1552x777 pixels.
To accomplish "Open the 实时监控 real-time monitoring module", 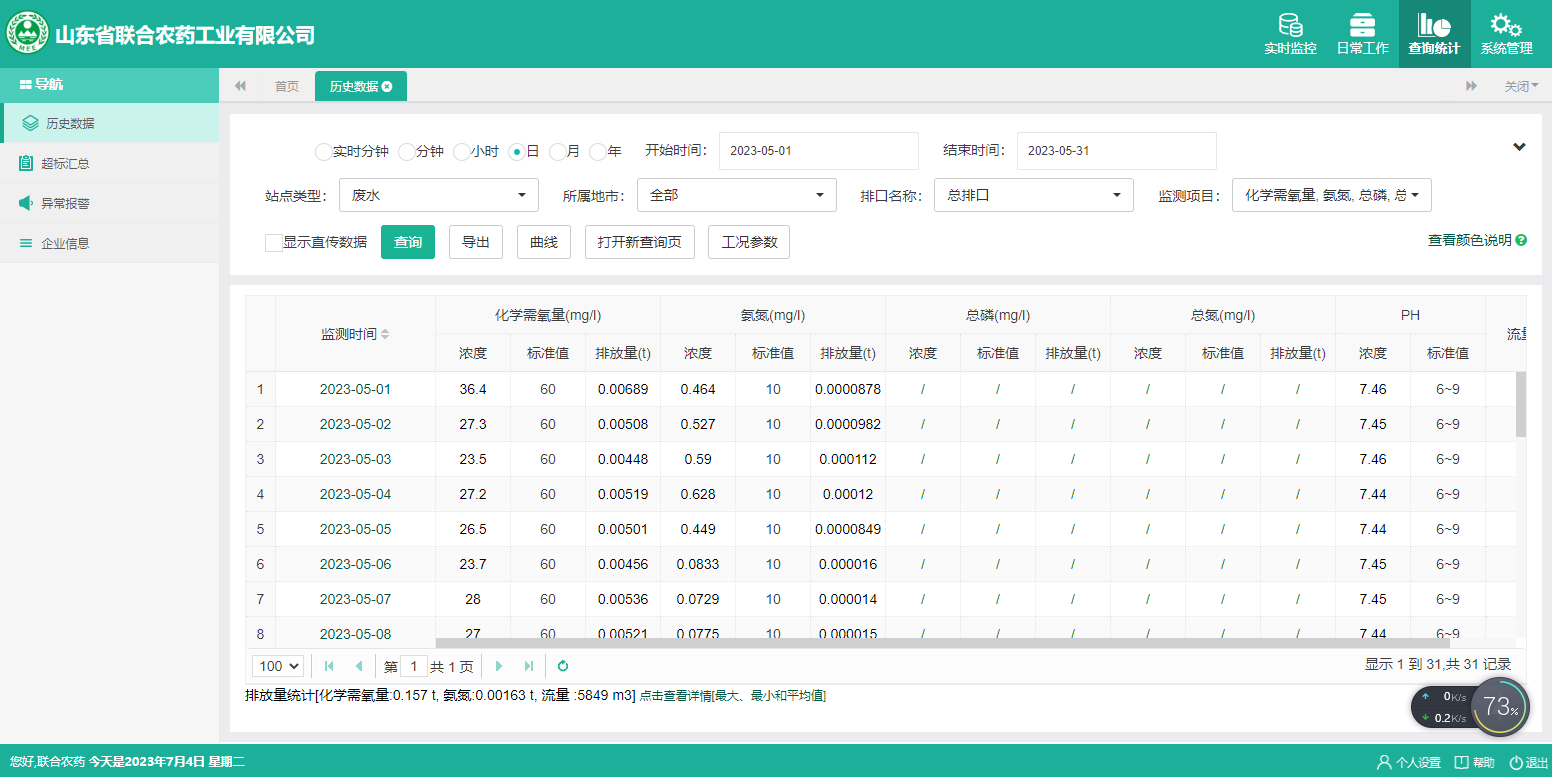I will pos(1290,34).
